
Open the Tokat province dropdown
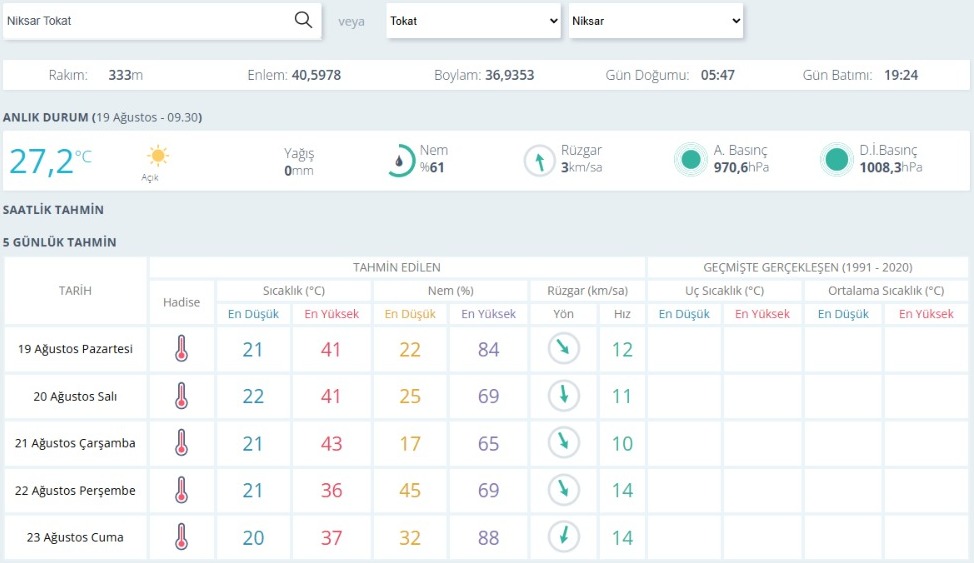(473, 21)
